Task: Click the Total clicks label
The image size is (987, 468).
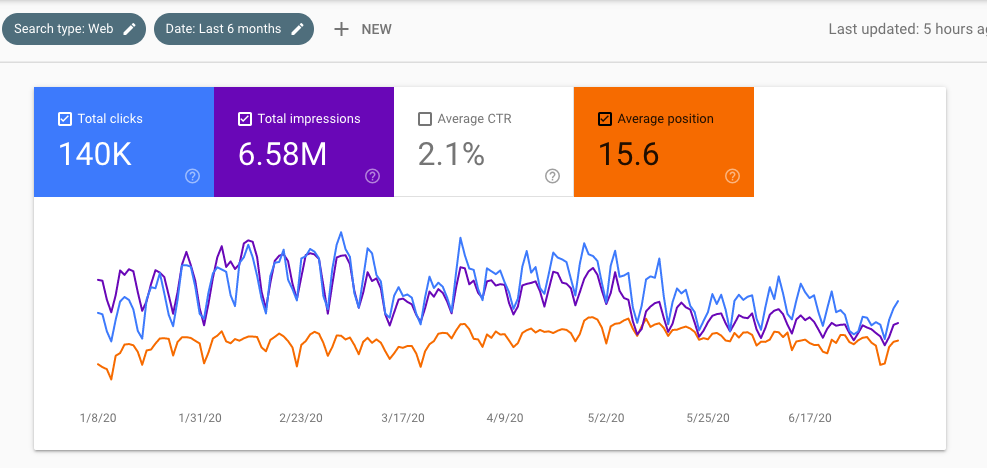Action: pyautogui.click(x=110, y=119)
